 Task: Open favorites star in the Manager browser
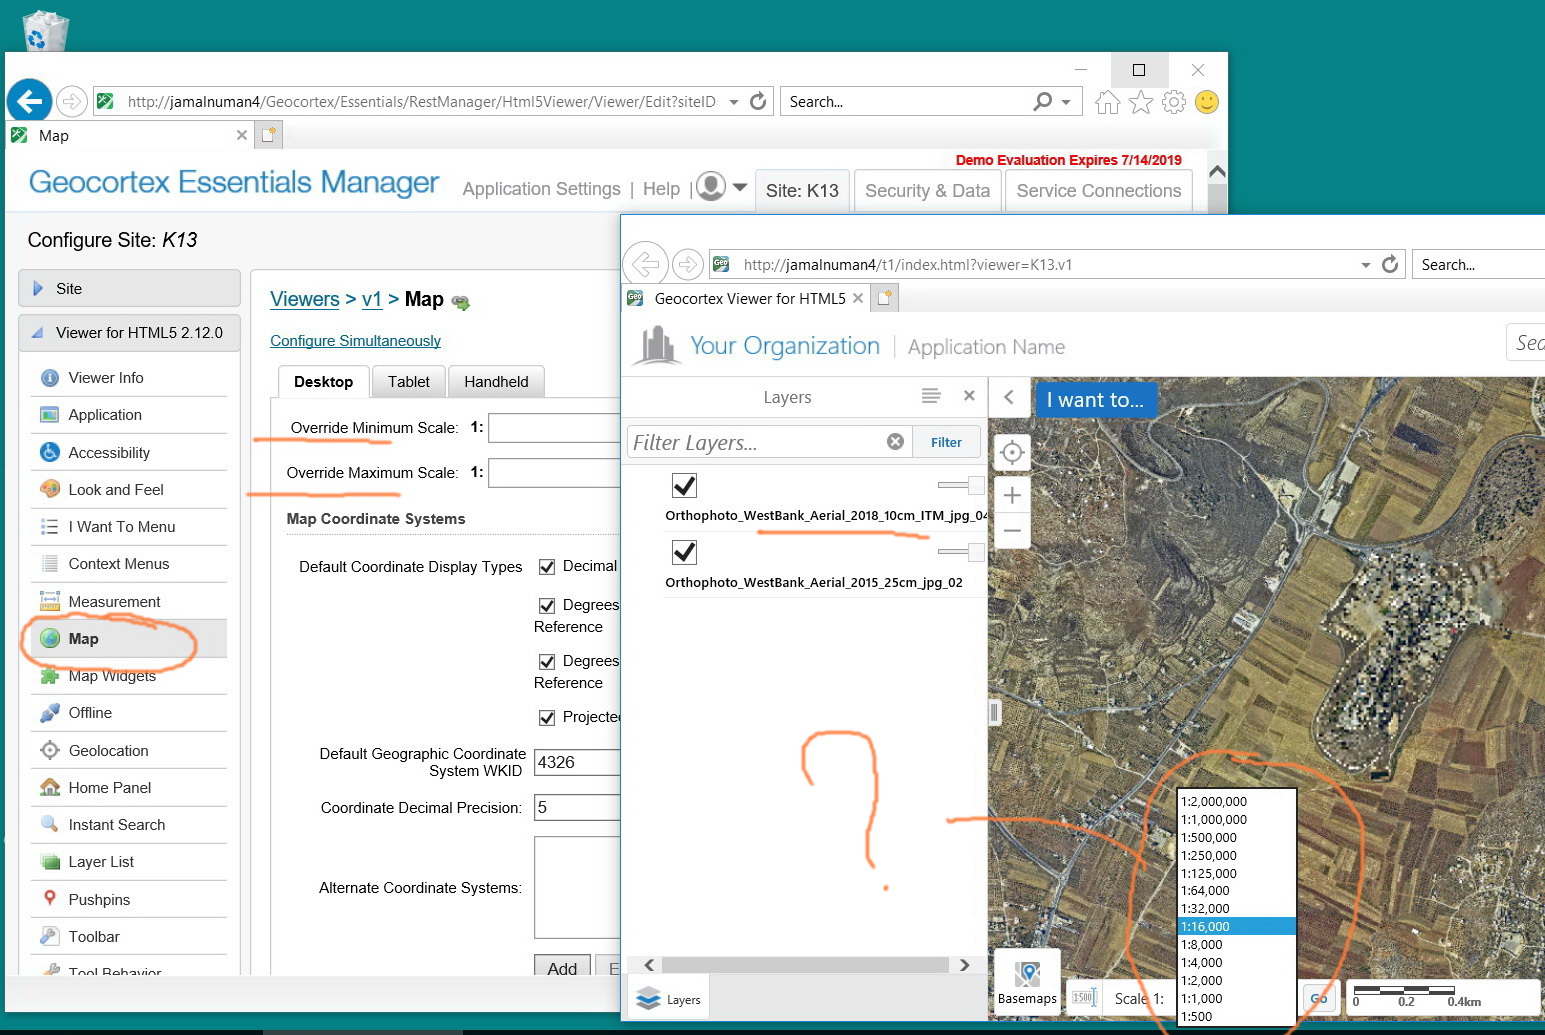click(x=1141, y=102)
